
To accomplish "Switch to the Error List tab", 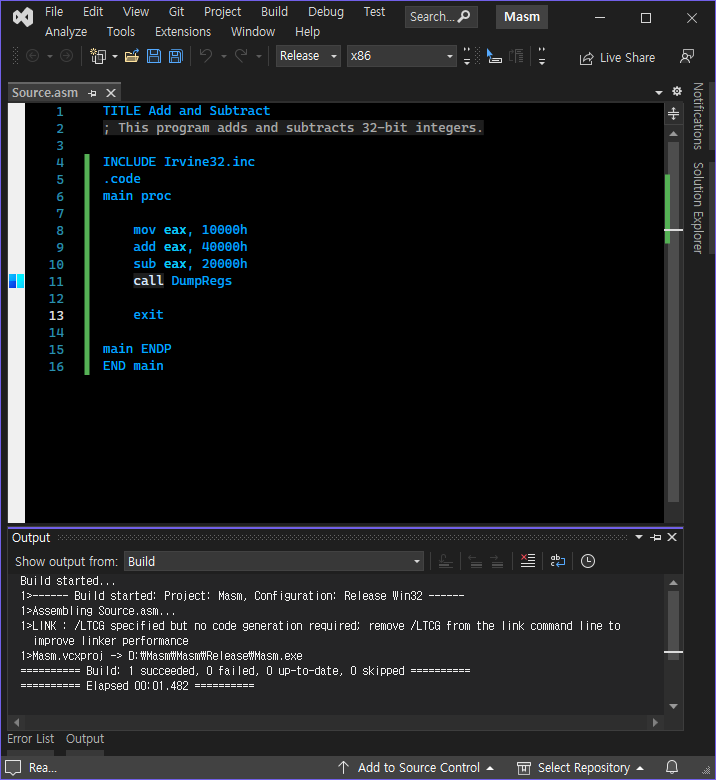I will 30,739.
